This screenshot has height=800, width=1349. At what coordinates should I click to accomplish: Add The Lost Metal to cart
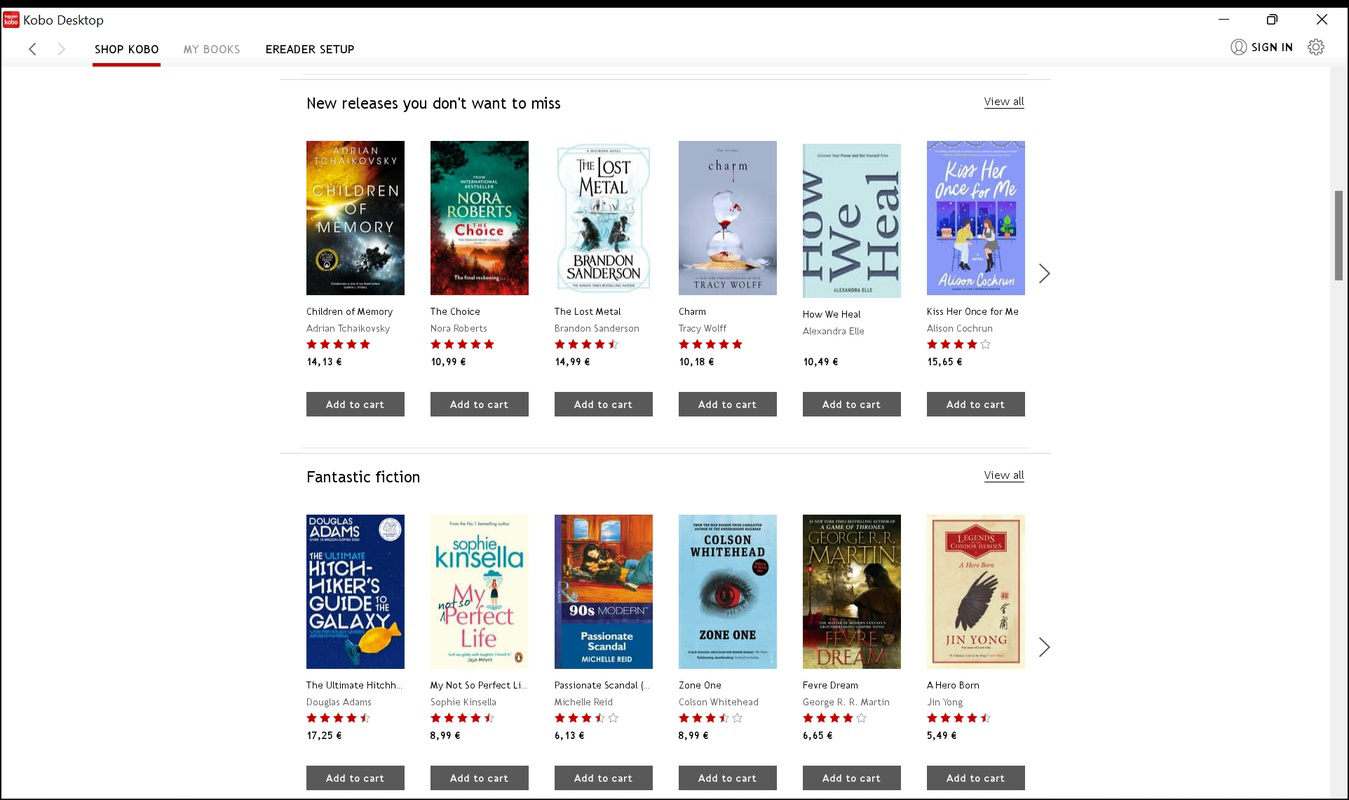click(x=603, y=404)
